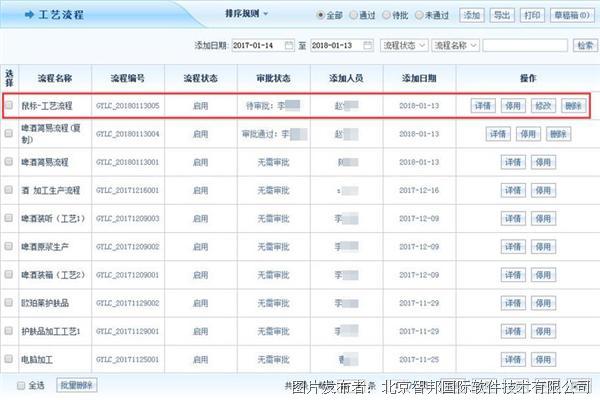Viewport: 600px width, 400px height.
Task: Tick the checkbox for 啤酒装箱（工艺2） row
Action: [x=9, y=274]
